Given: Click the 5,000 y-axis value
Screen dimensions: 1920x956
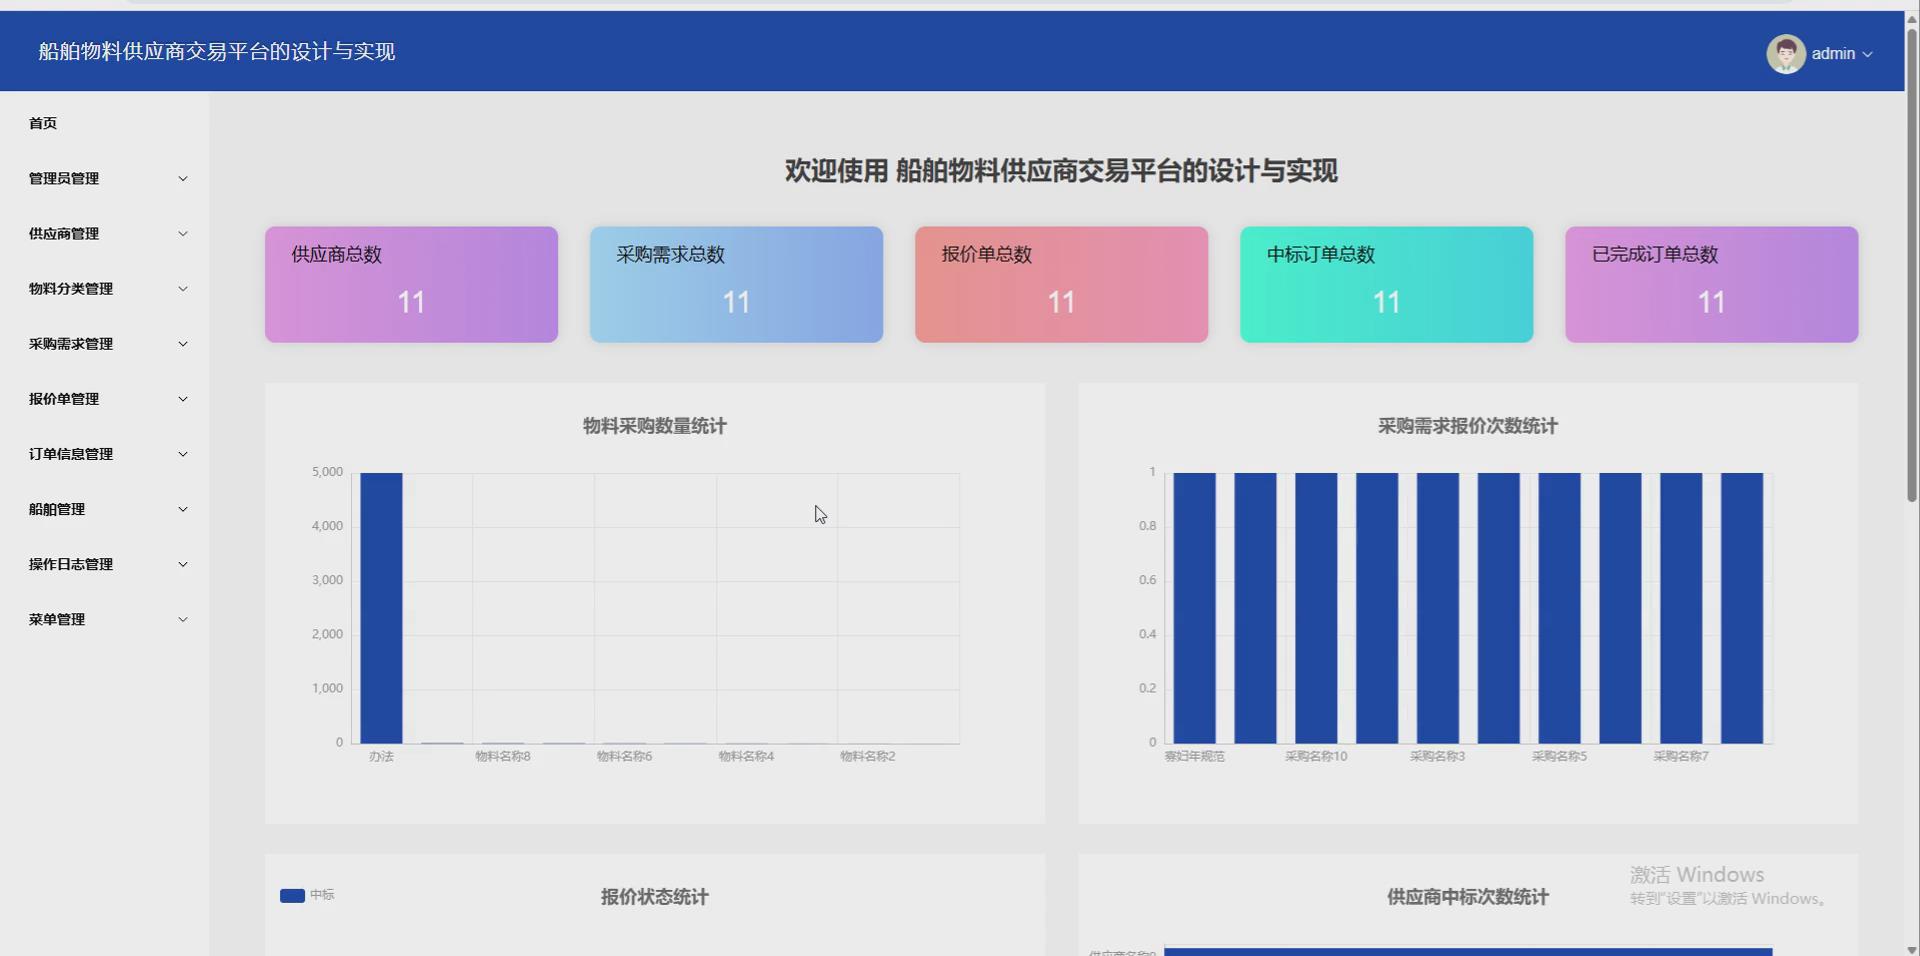Looking at the screenshot, I should click(327, 471).
